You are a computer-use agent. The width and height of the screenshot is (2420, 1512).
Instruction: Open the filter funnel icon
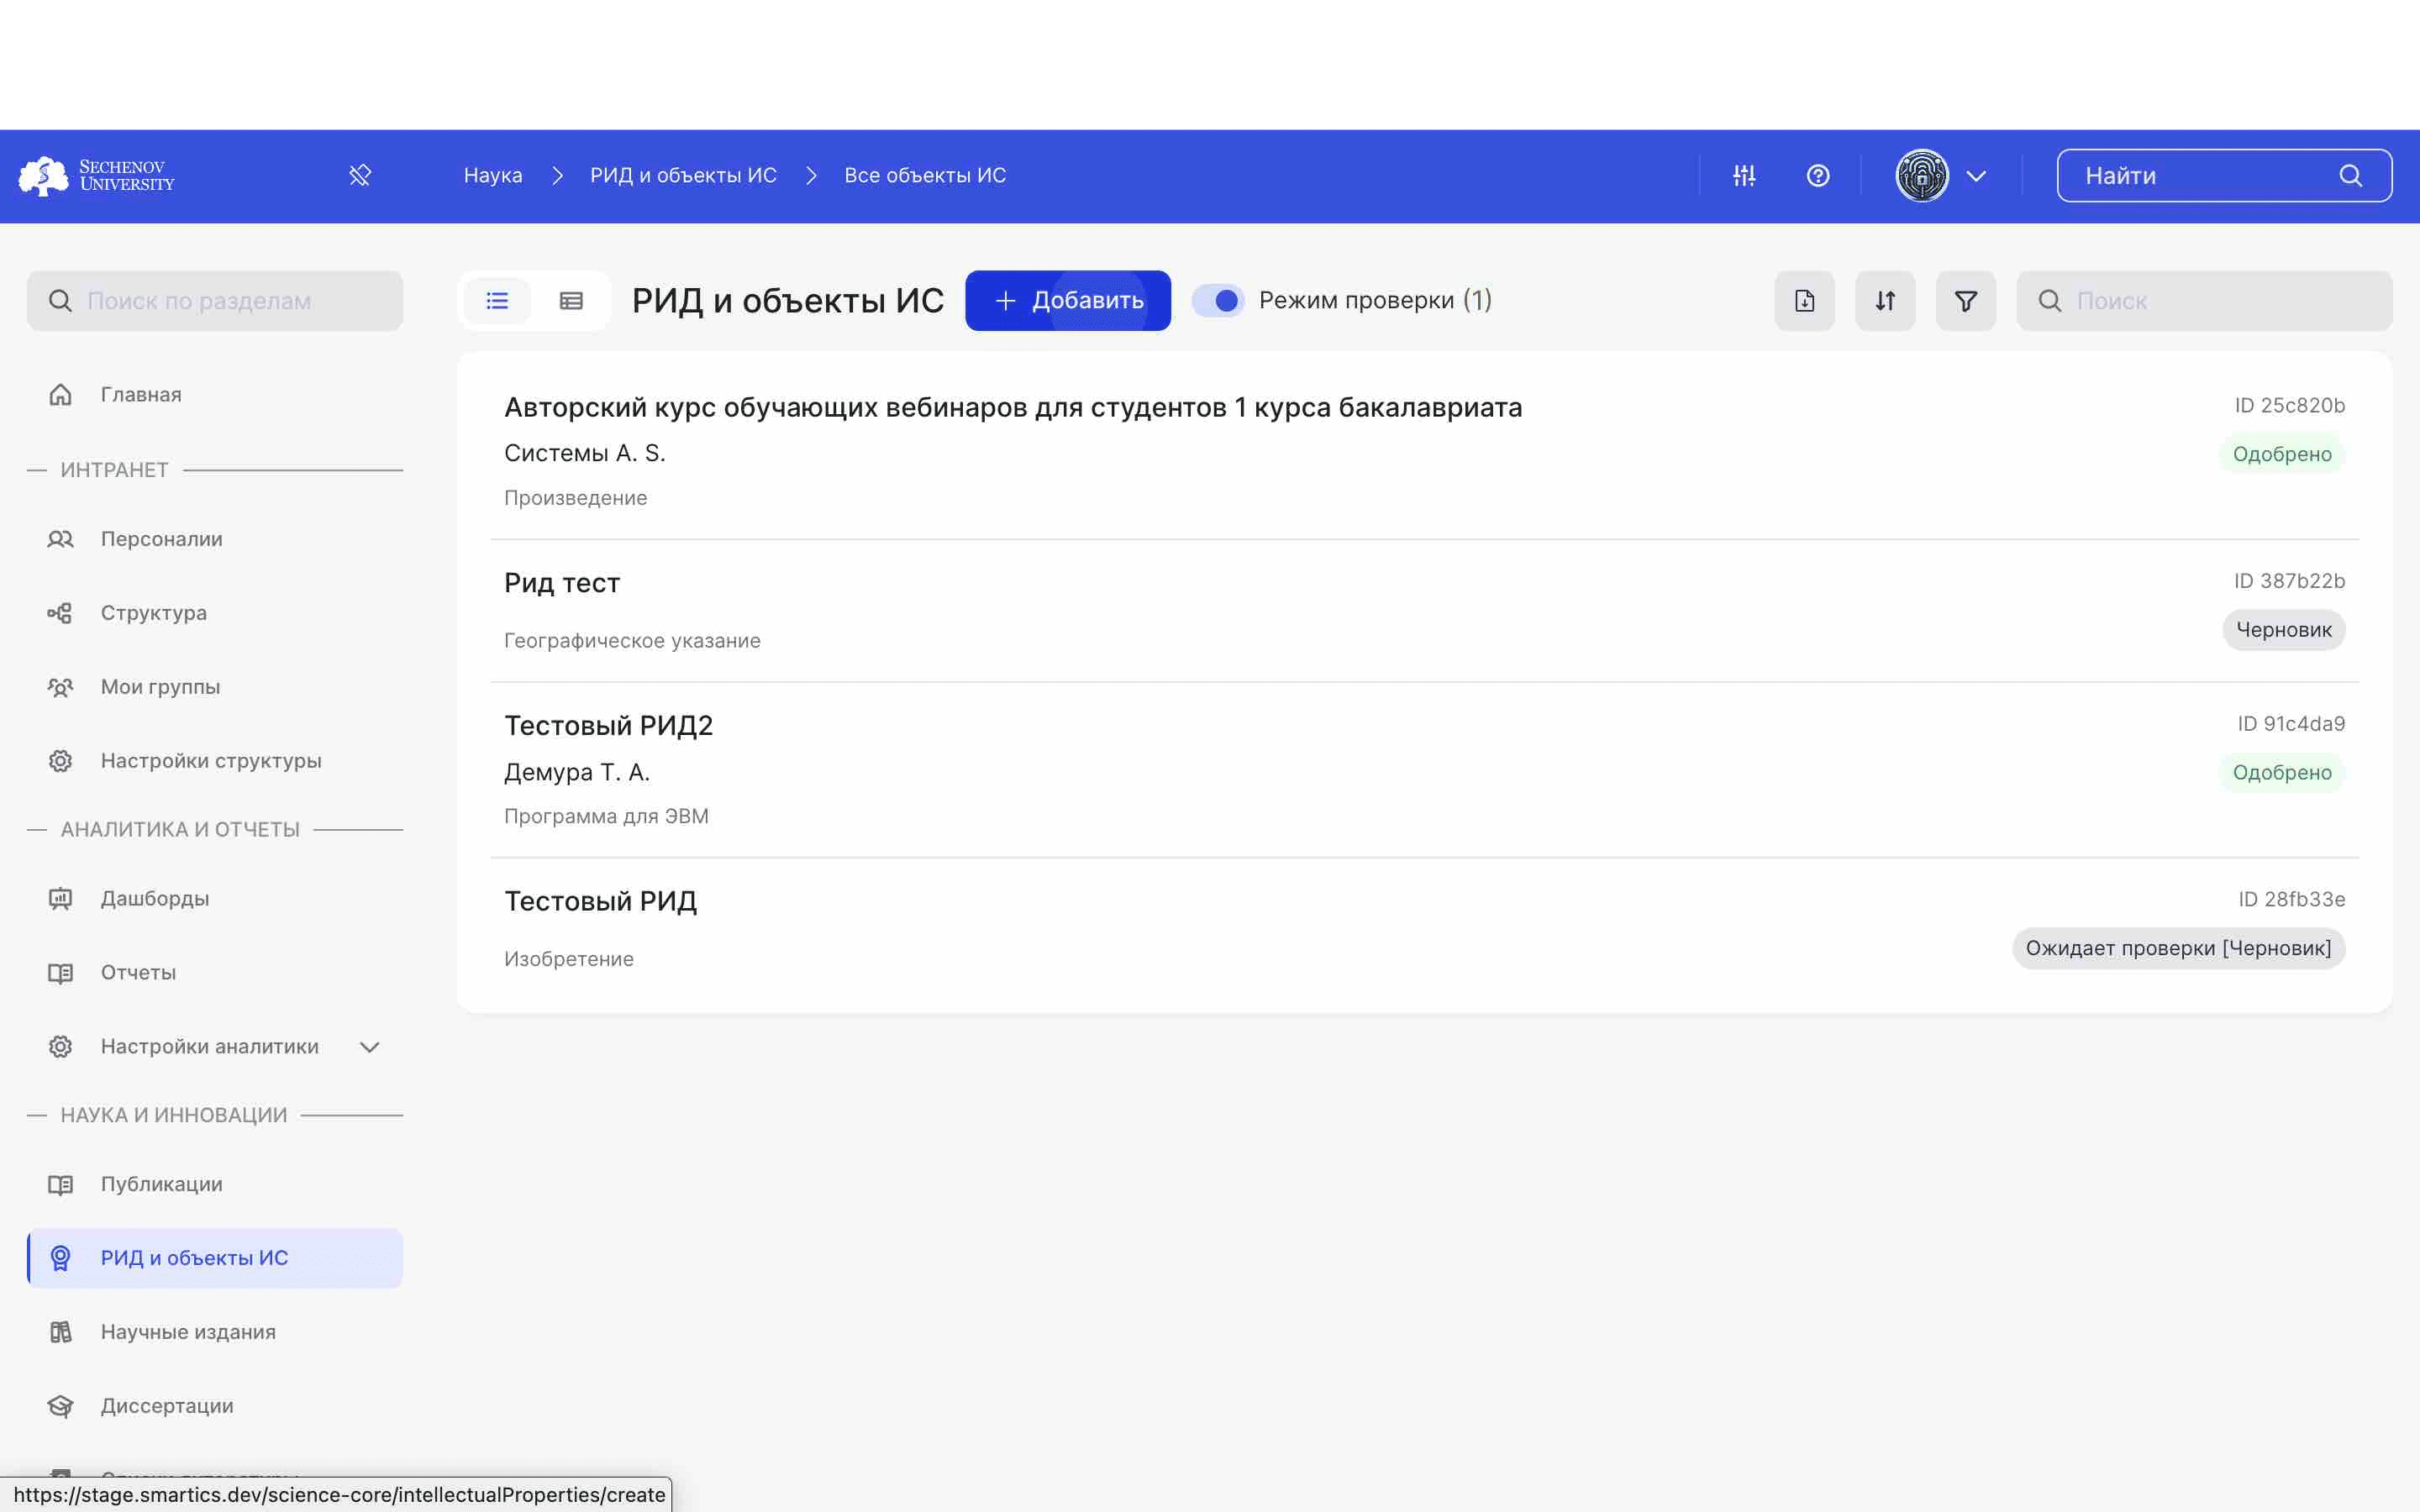coord(1965,300)
